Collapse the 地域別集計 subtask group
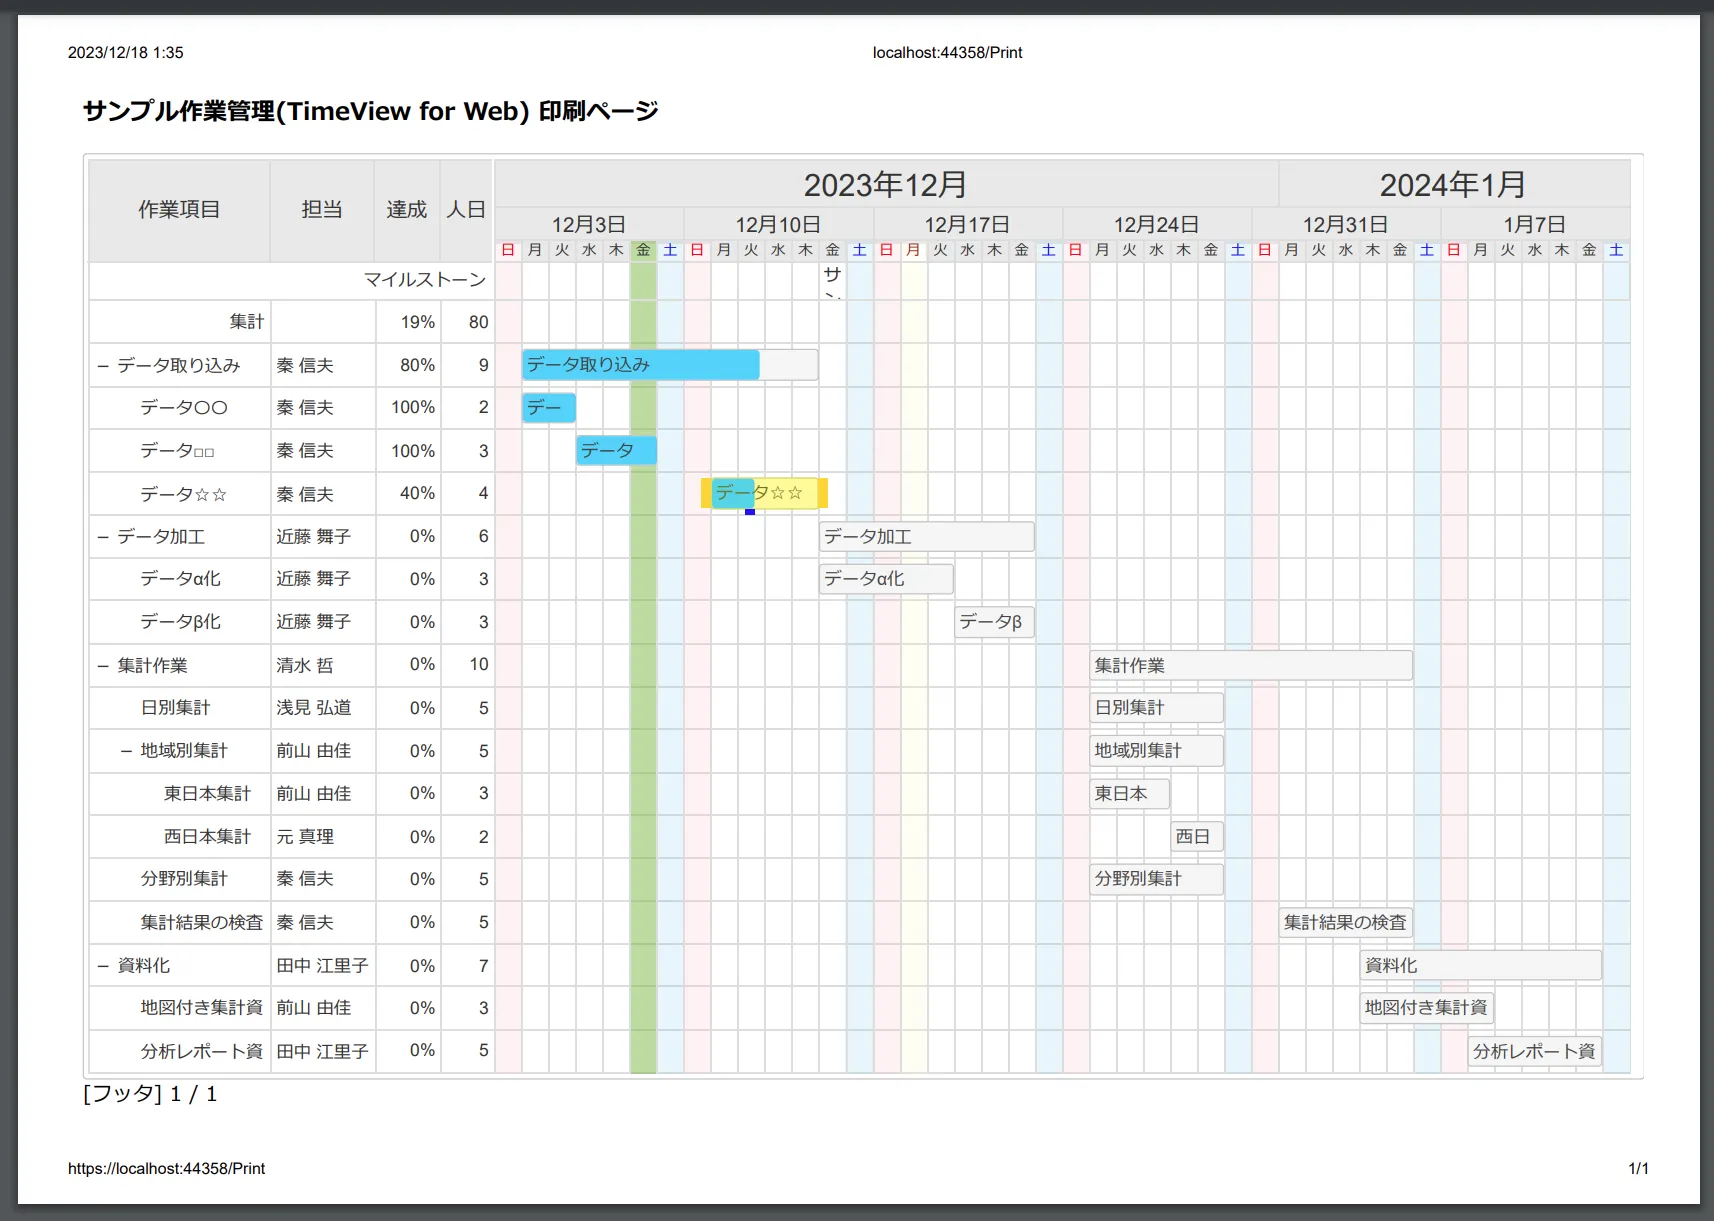The image size is (1714, 1221). coord(126,751)
